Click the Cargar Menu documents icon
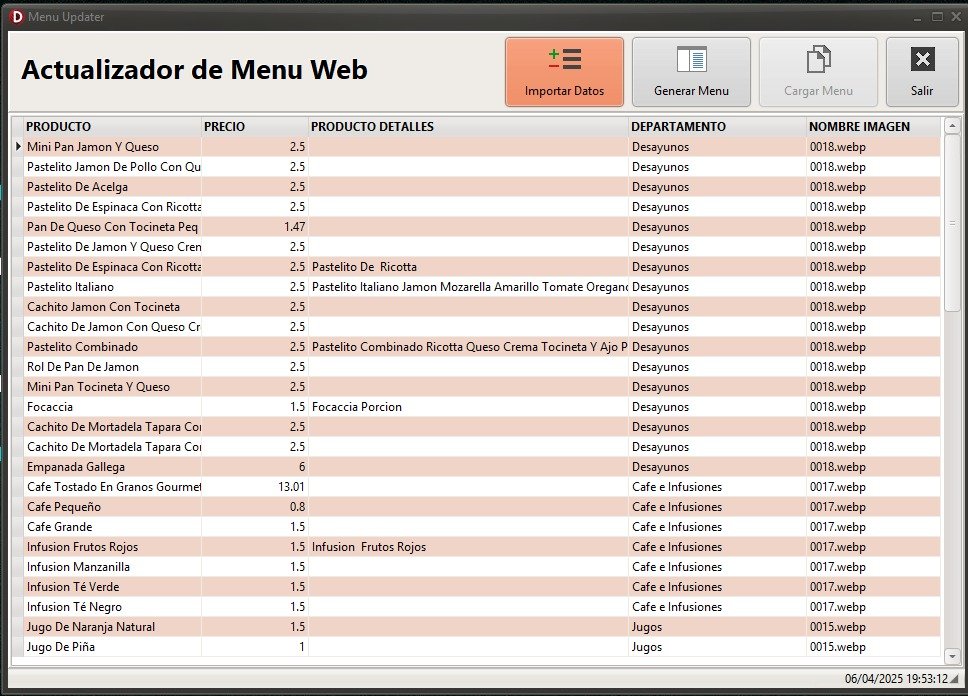Image resolution: width=968 pixels, height=696 pixels. [x=818, y=60]
